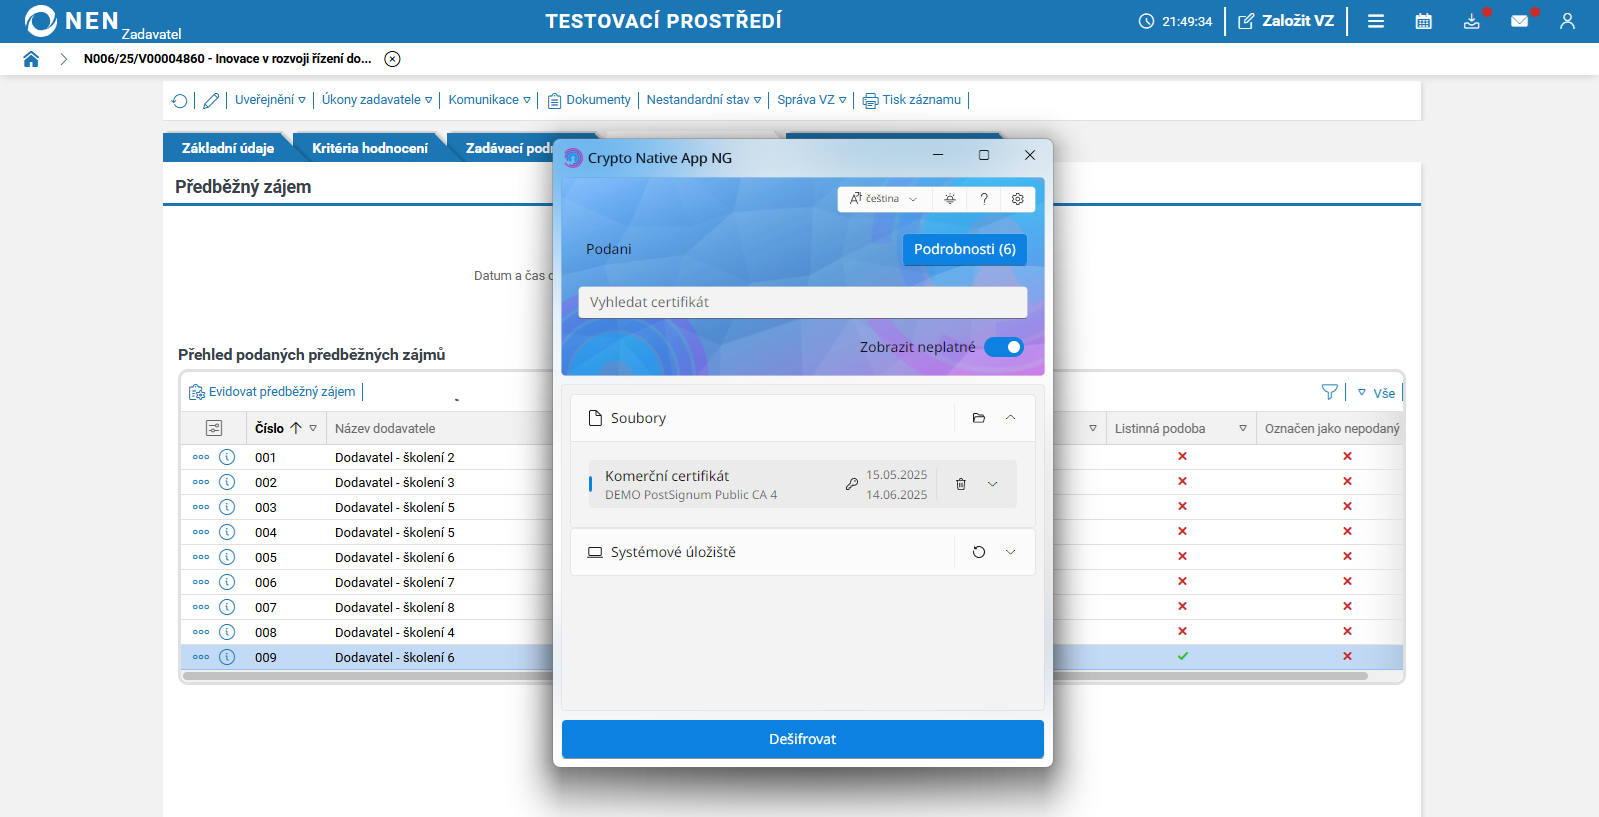Click the Zadavatel role label by the logo

pyautogui.click(x=152, y=34)
